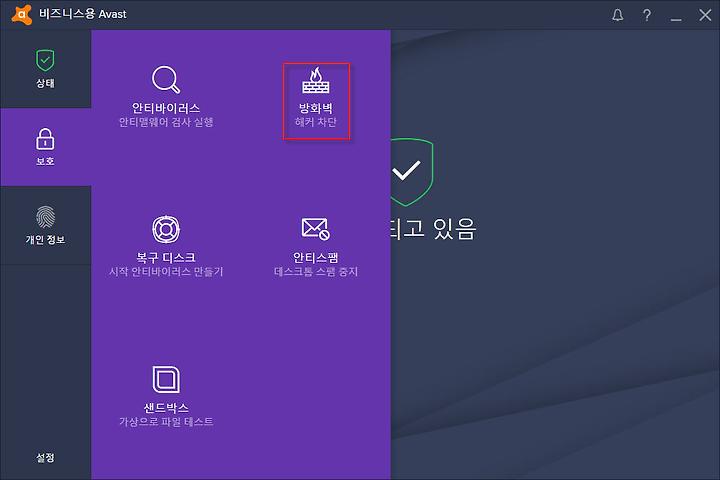Image resolution: width=720 pixels, height=480 pixels.
Task: Select the 보호 padlock sidebar item
Action: click(x=45, y=147)
